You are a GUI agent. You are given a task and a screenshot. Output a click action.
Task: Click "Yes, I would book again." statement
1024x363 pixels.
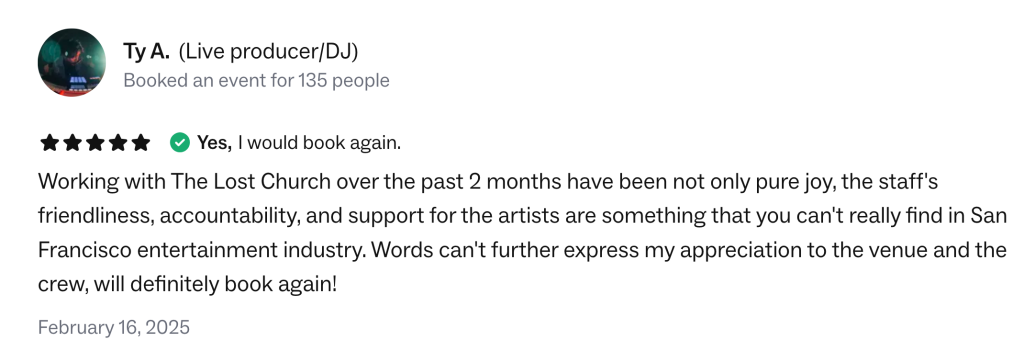coord(299,142)
